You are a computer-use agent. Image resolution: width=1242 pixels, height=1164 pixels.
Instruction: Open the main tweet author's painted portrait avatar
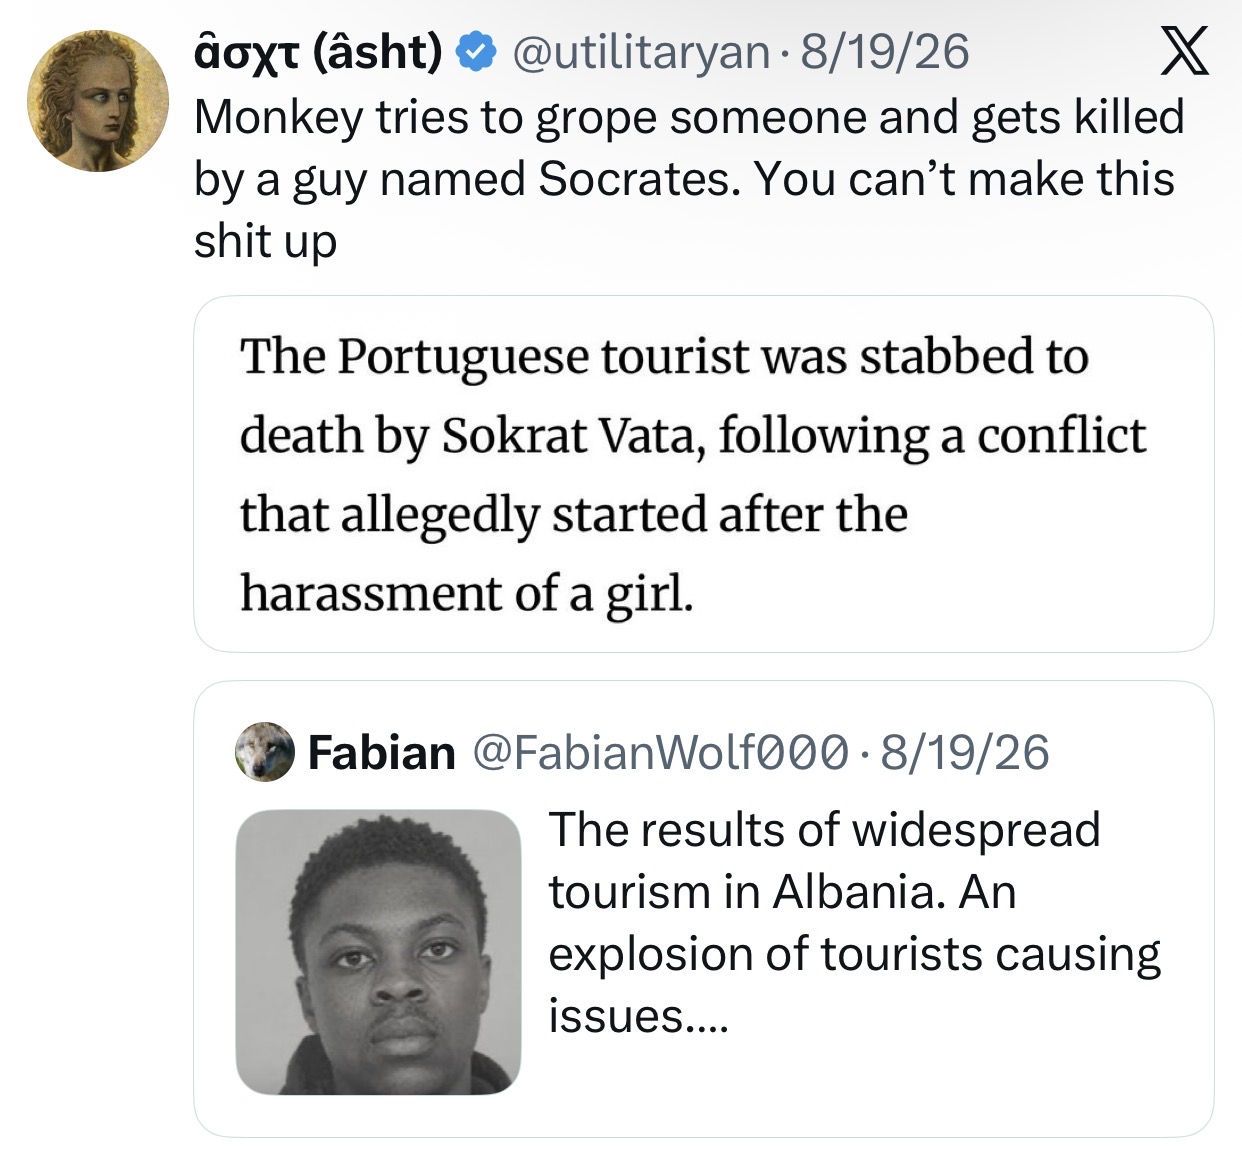[98, 100]
